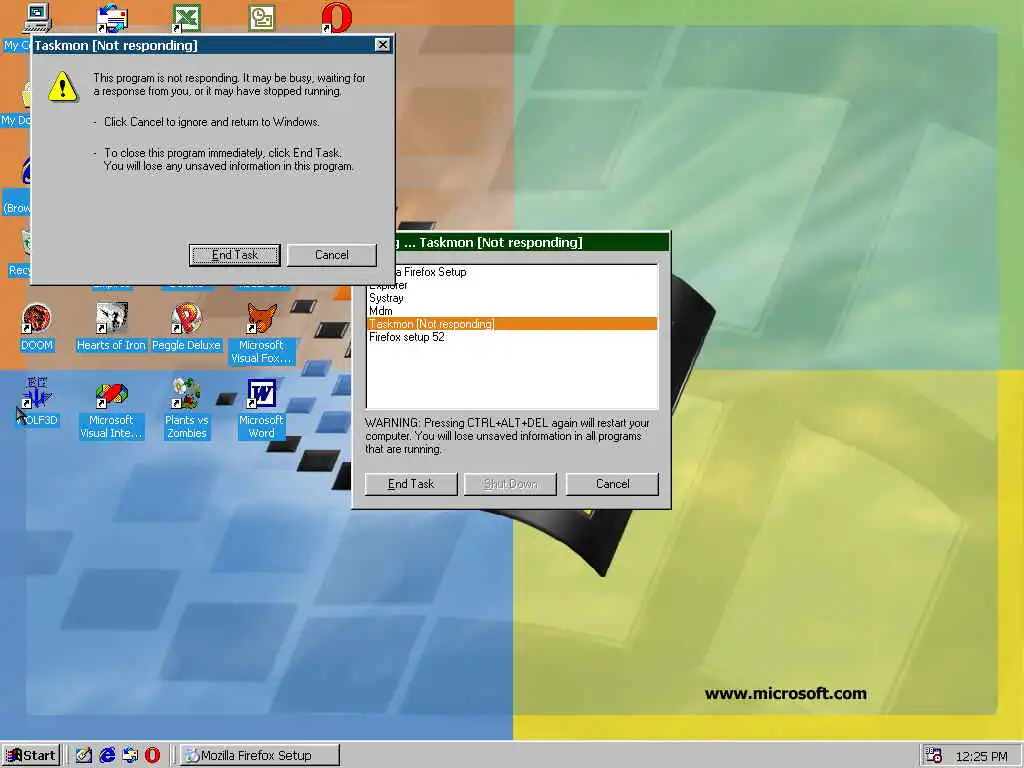Image resolution: width=1024 pixels, height=768 pixels.
Task: Click the 12:25 PM tray clock
Action: pyautogui.click(x=982, y=756)
